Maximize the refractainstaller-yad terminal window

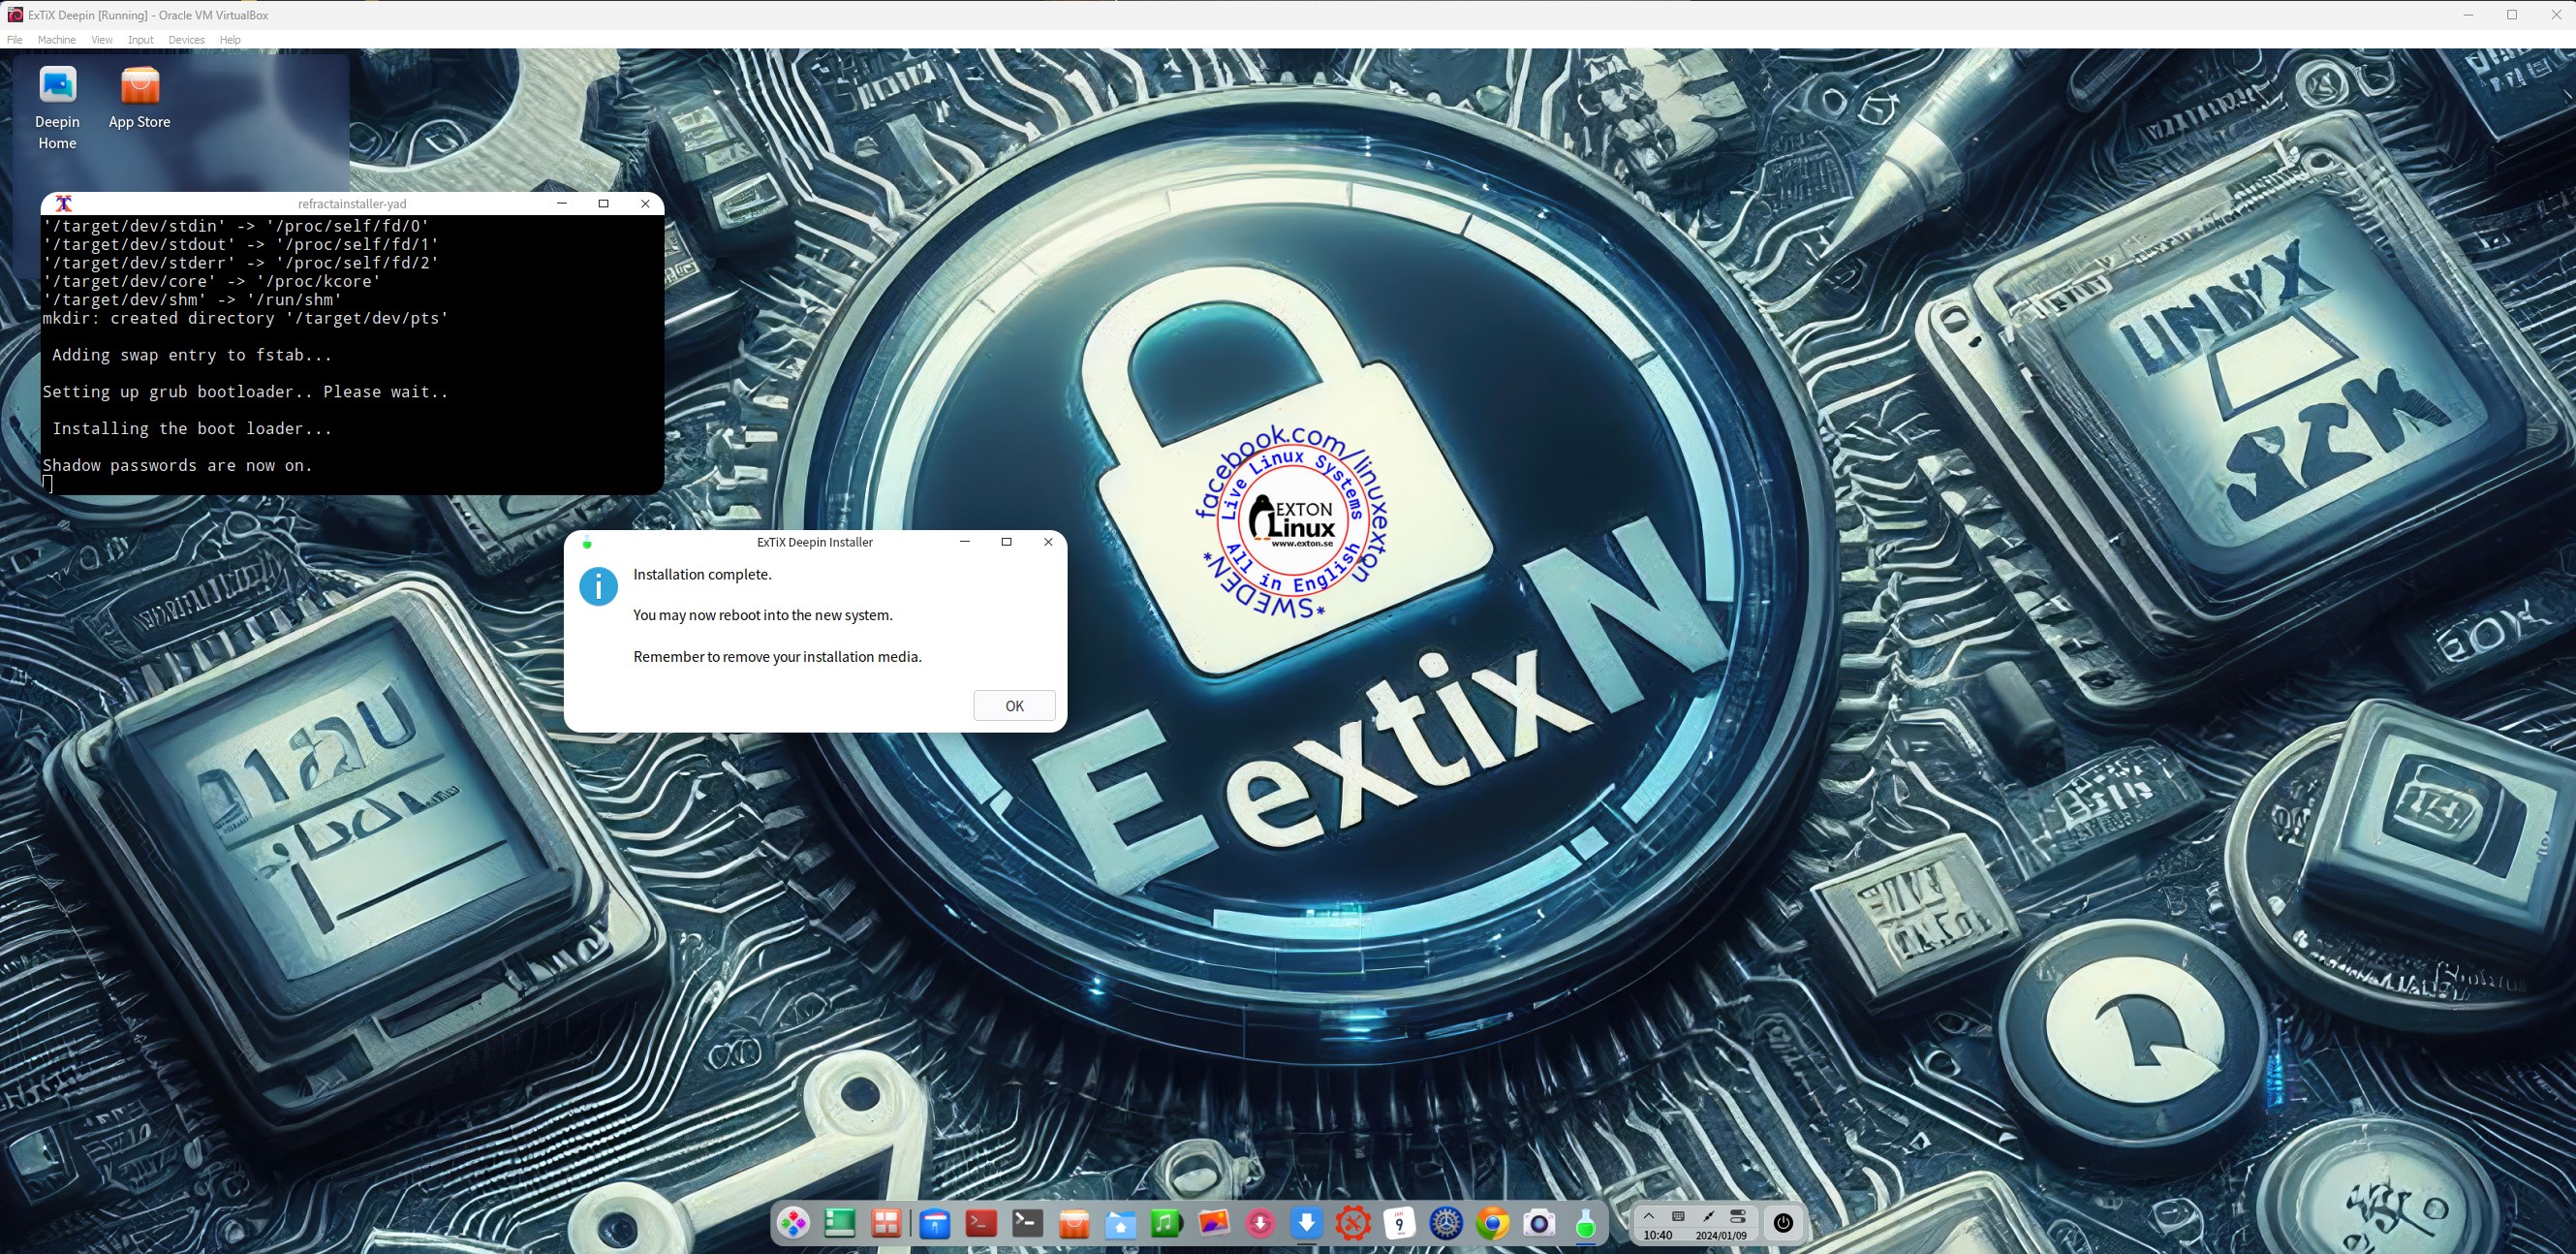(x=603, y=204)
